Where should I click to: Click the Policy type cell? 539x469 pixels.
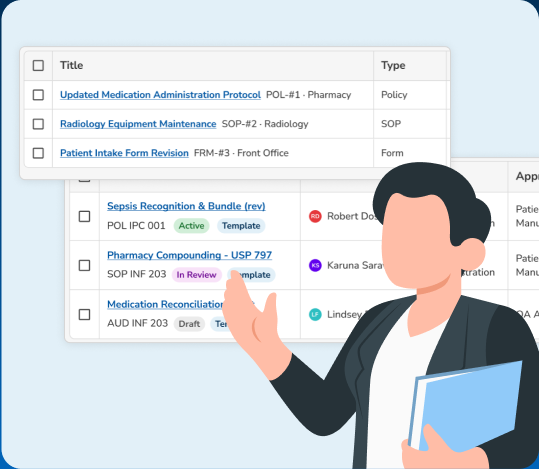click(394, 95)
